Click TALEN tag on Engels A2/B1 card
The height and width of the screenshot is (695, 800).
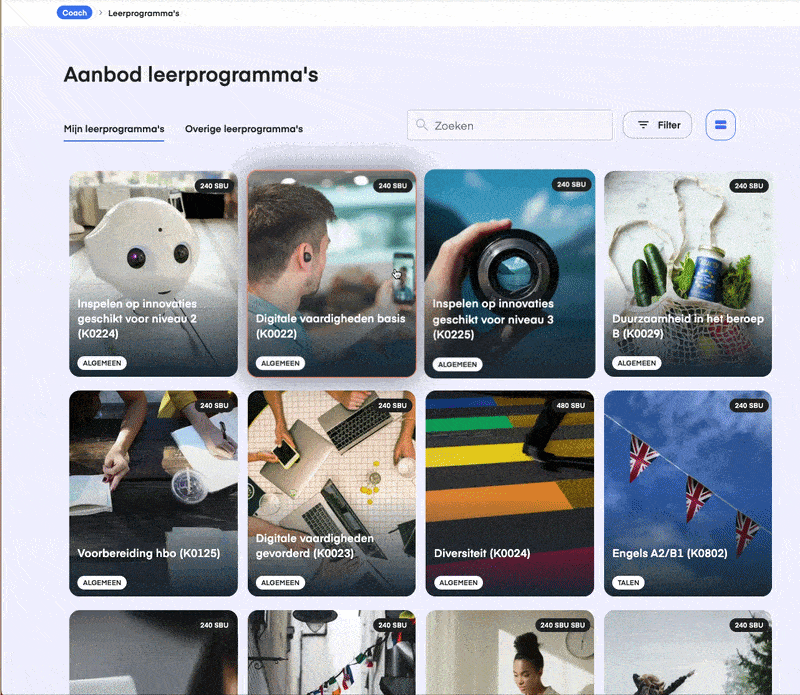click(628, 583)
